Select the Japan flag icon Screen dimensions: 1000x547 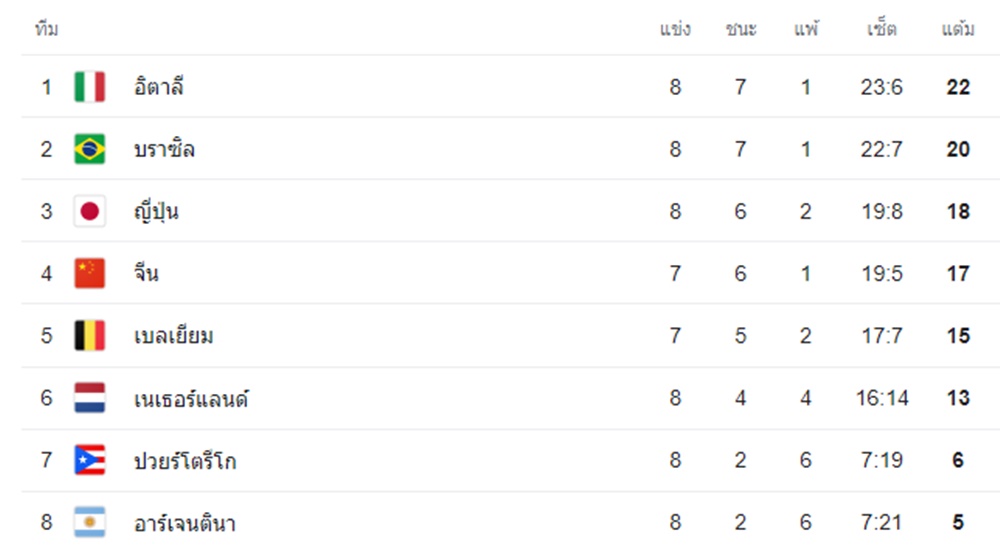point(89,211)
